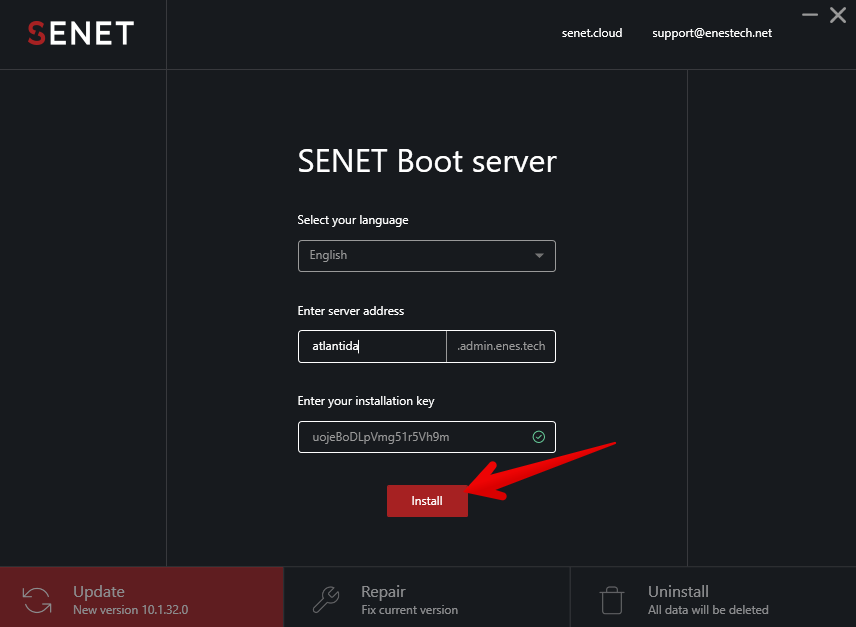Click inside the server address field

[x=372, y=346]
